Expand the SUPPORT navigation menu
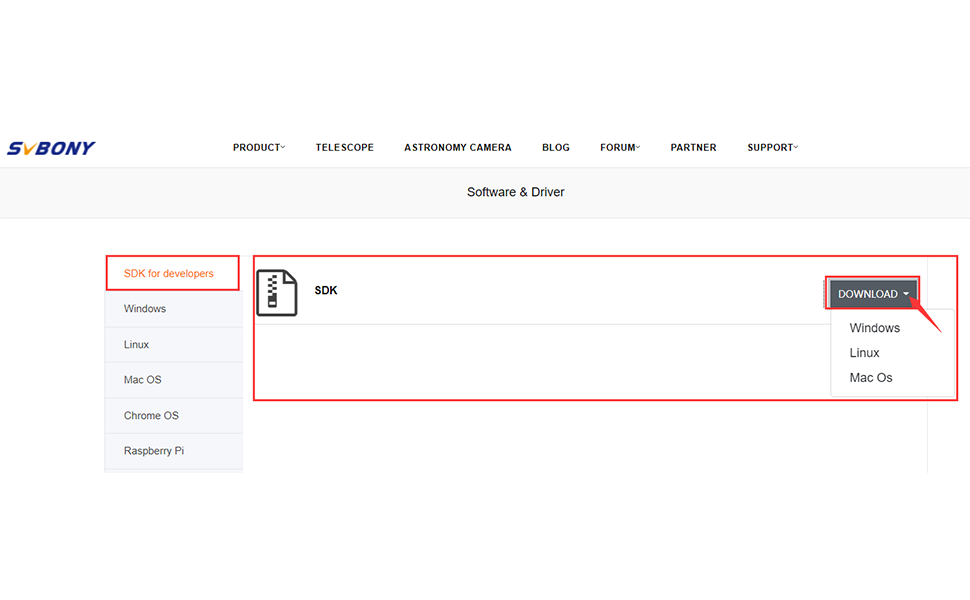 [772, 148]
